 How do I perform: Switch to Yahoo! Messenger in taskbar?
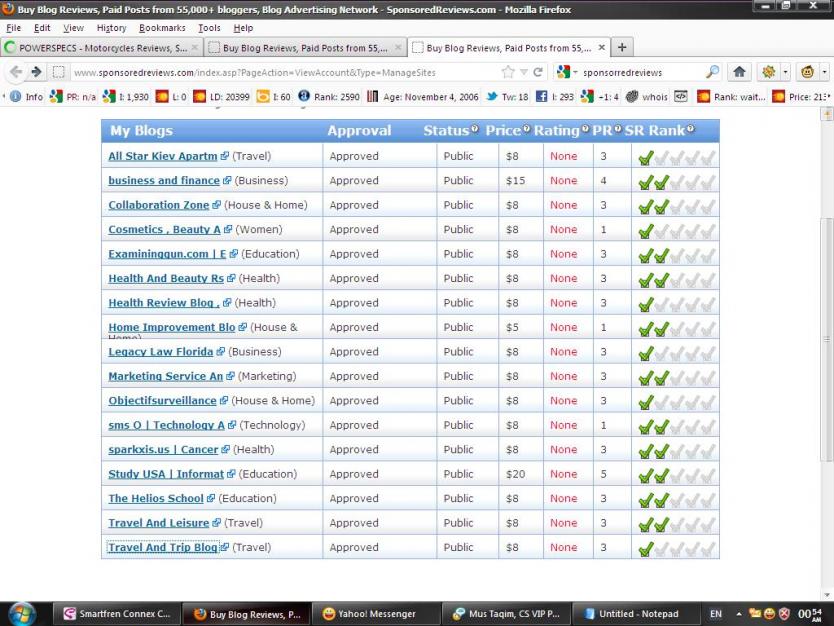coord(376,614)
